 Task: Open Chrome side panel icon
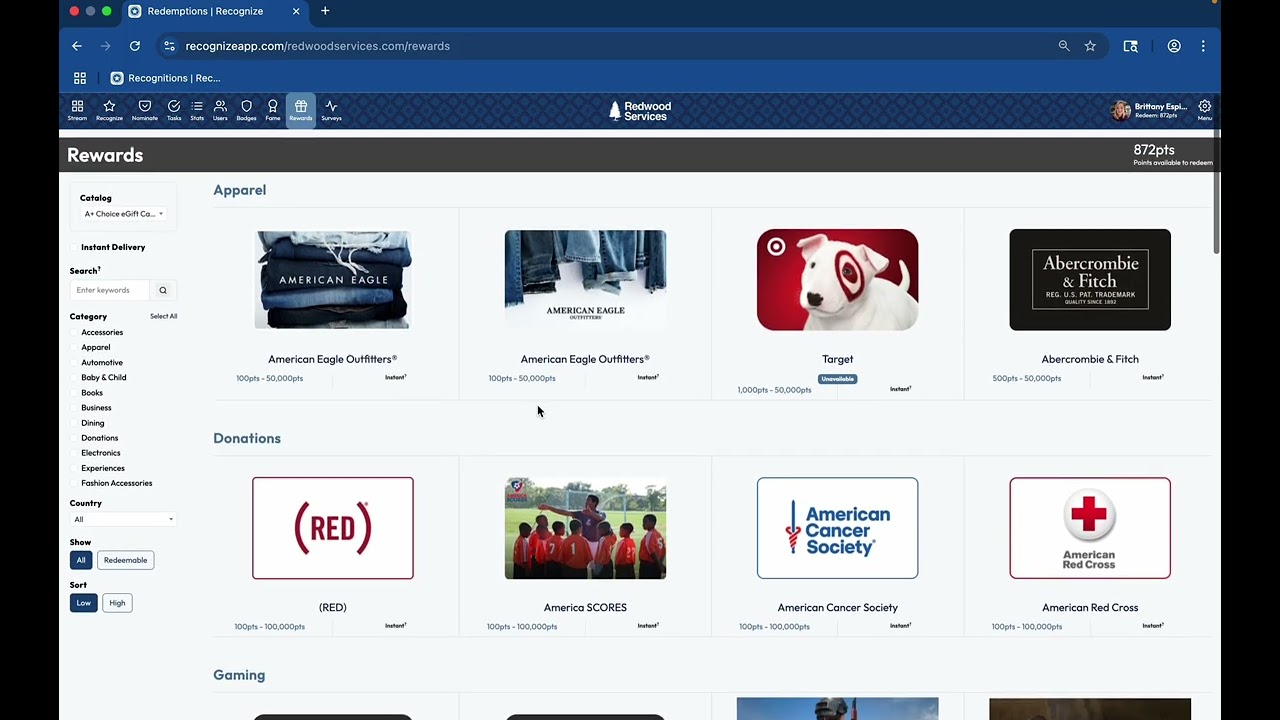(x=1131, y=46)
